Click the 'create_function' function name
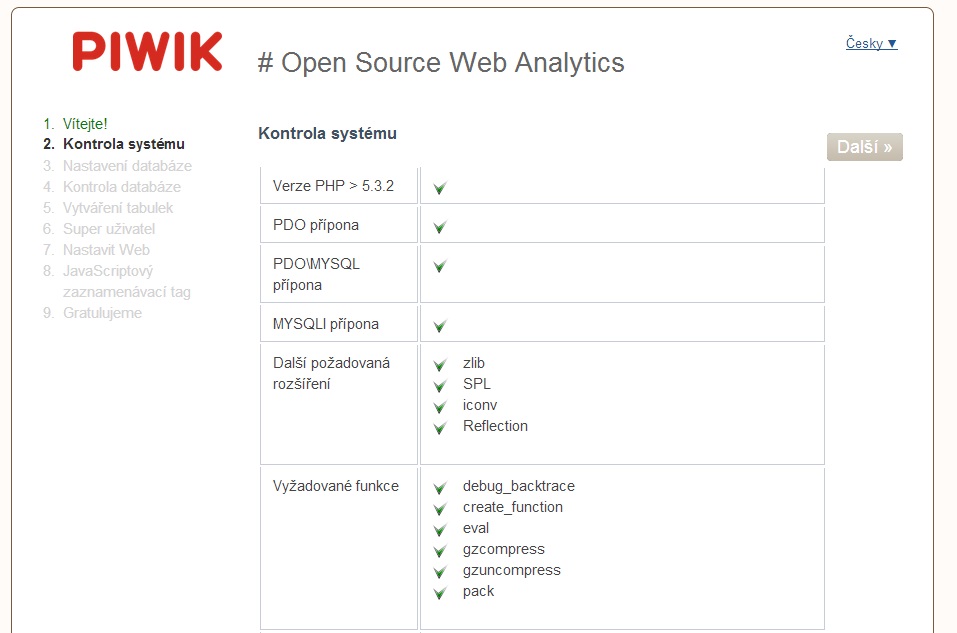This screenshot has height=633, width=957. [513, 507]
